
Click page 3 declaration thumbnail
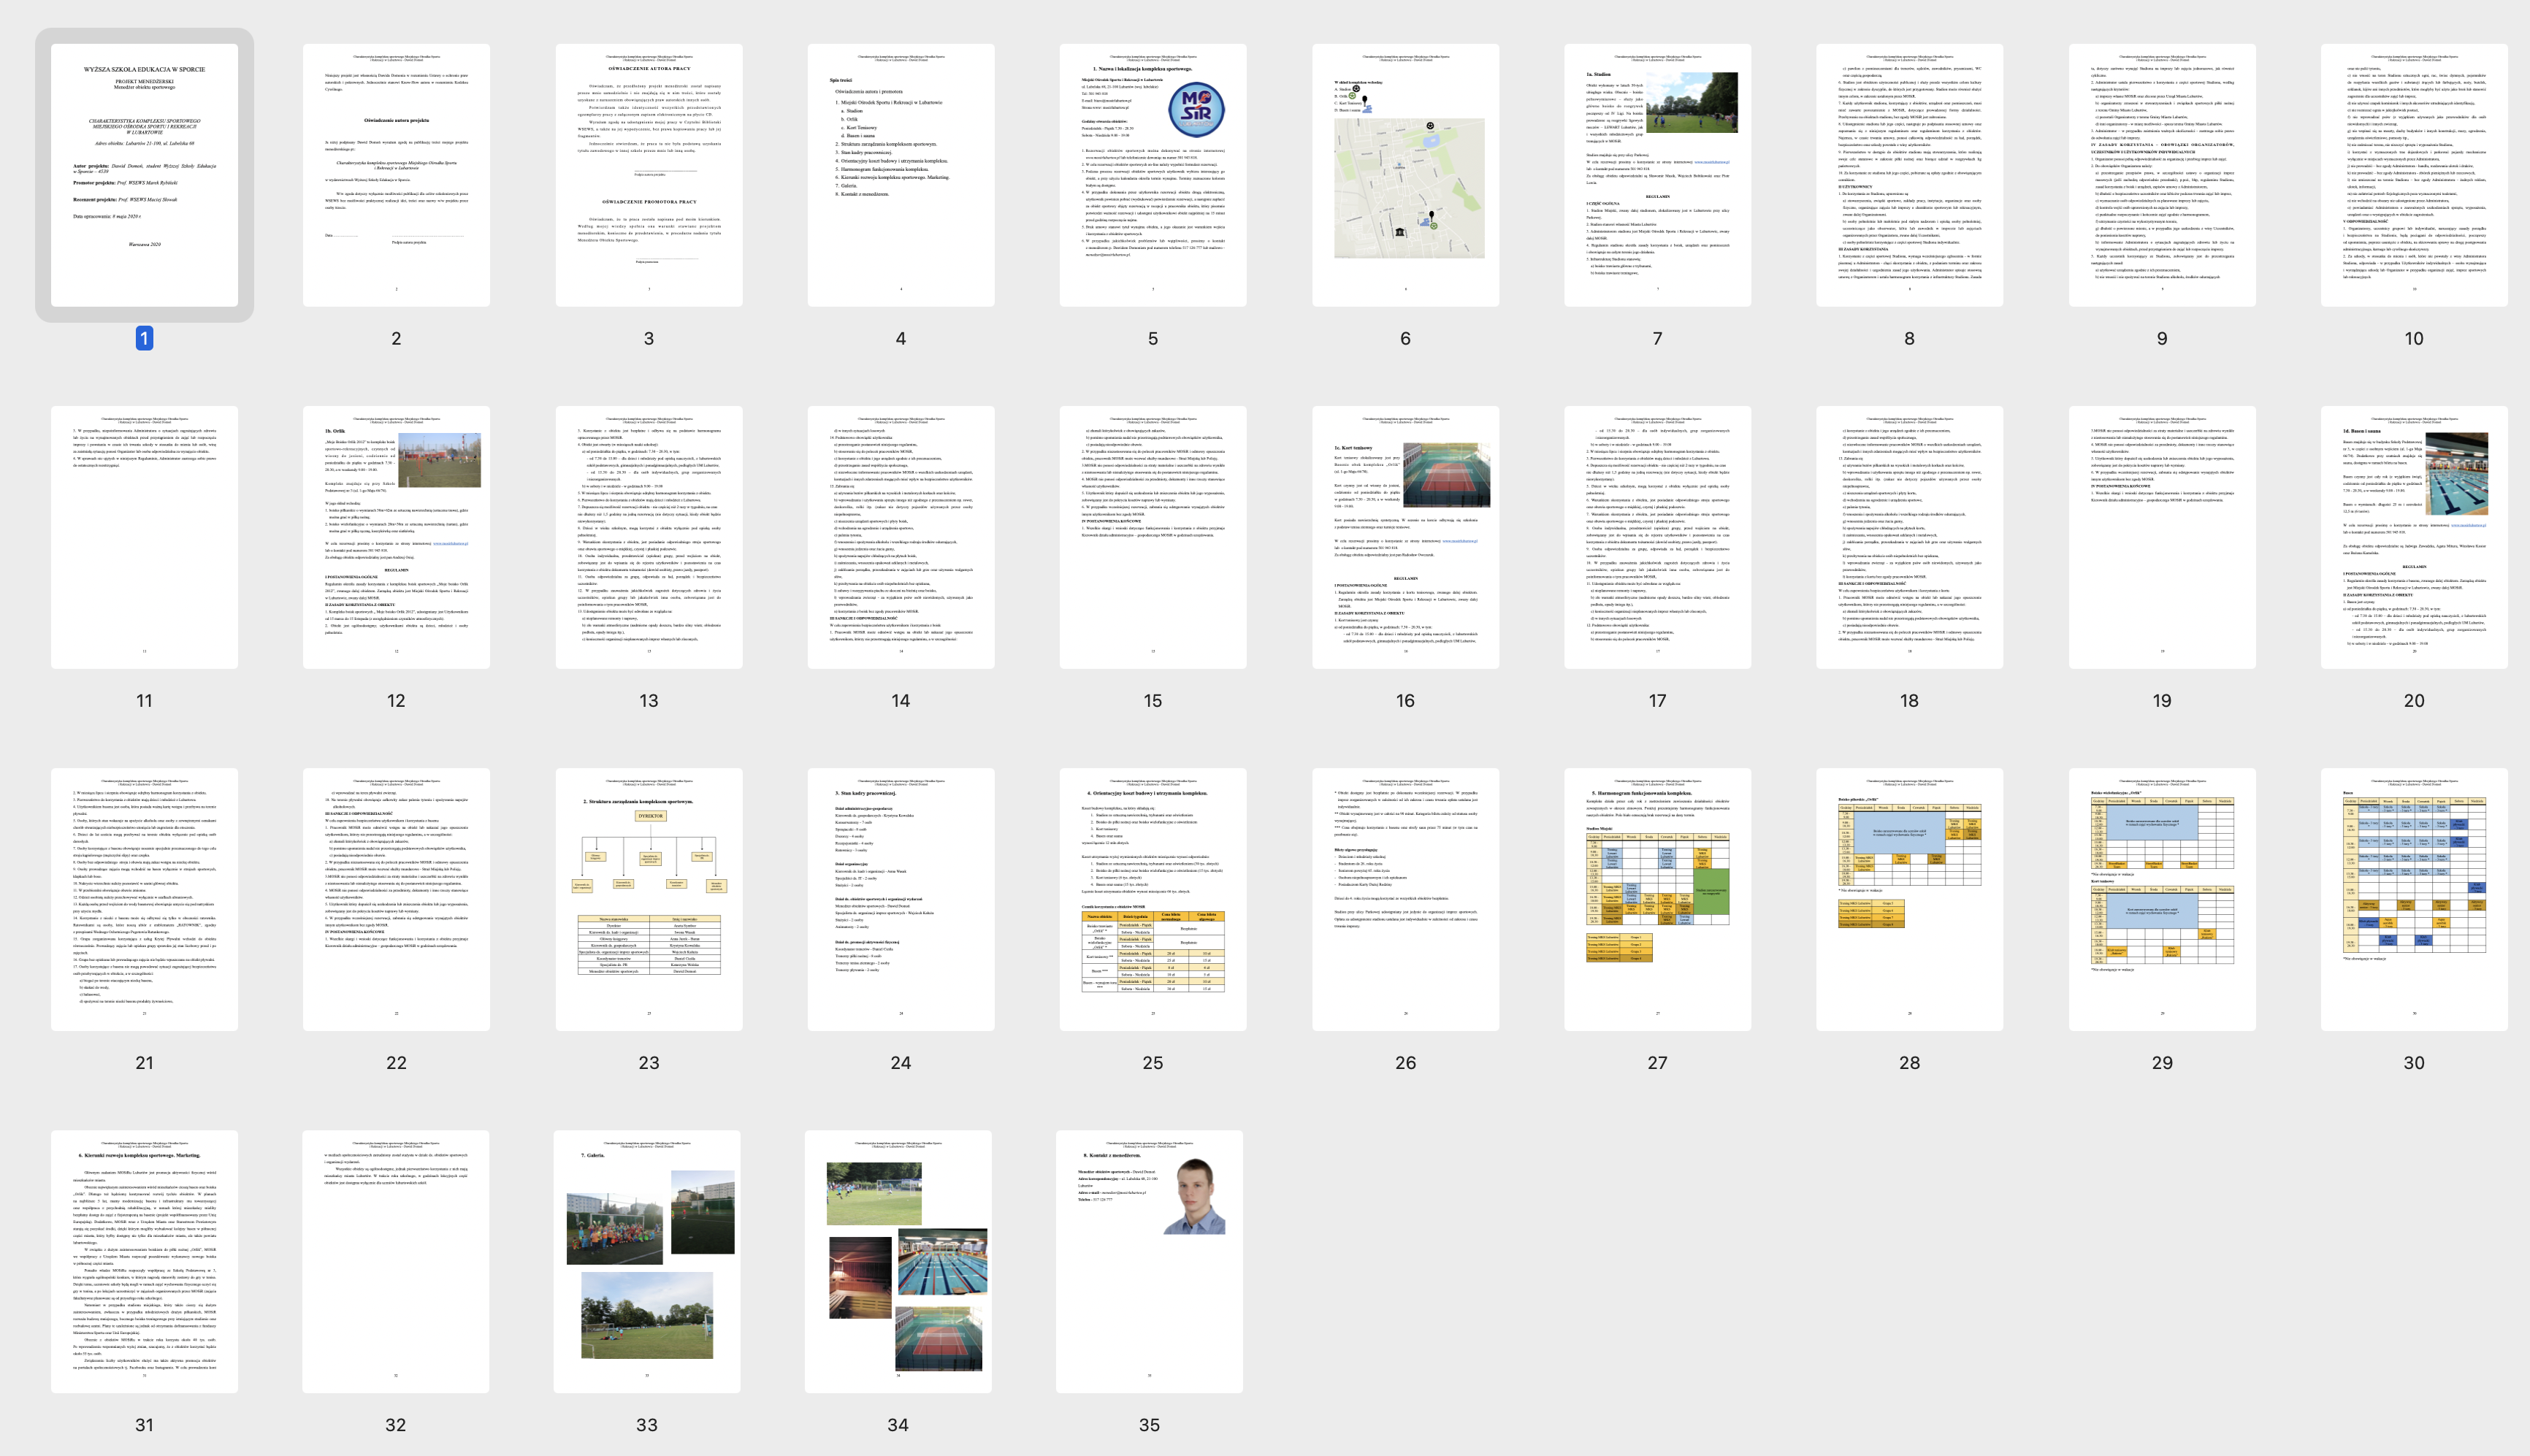click(x=648, y=175)
